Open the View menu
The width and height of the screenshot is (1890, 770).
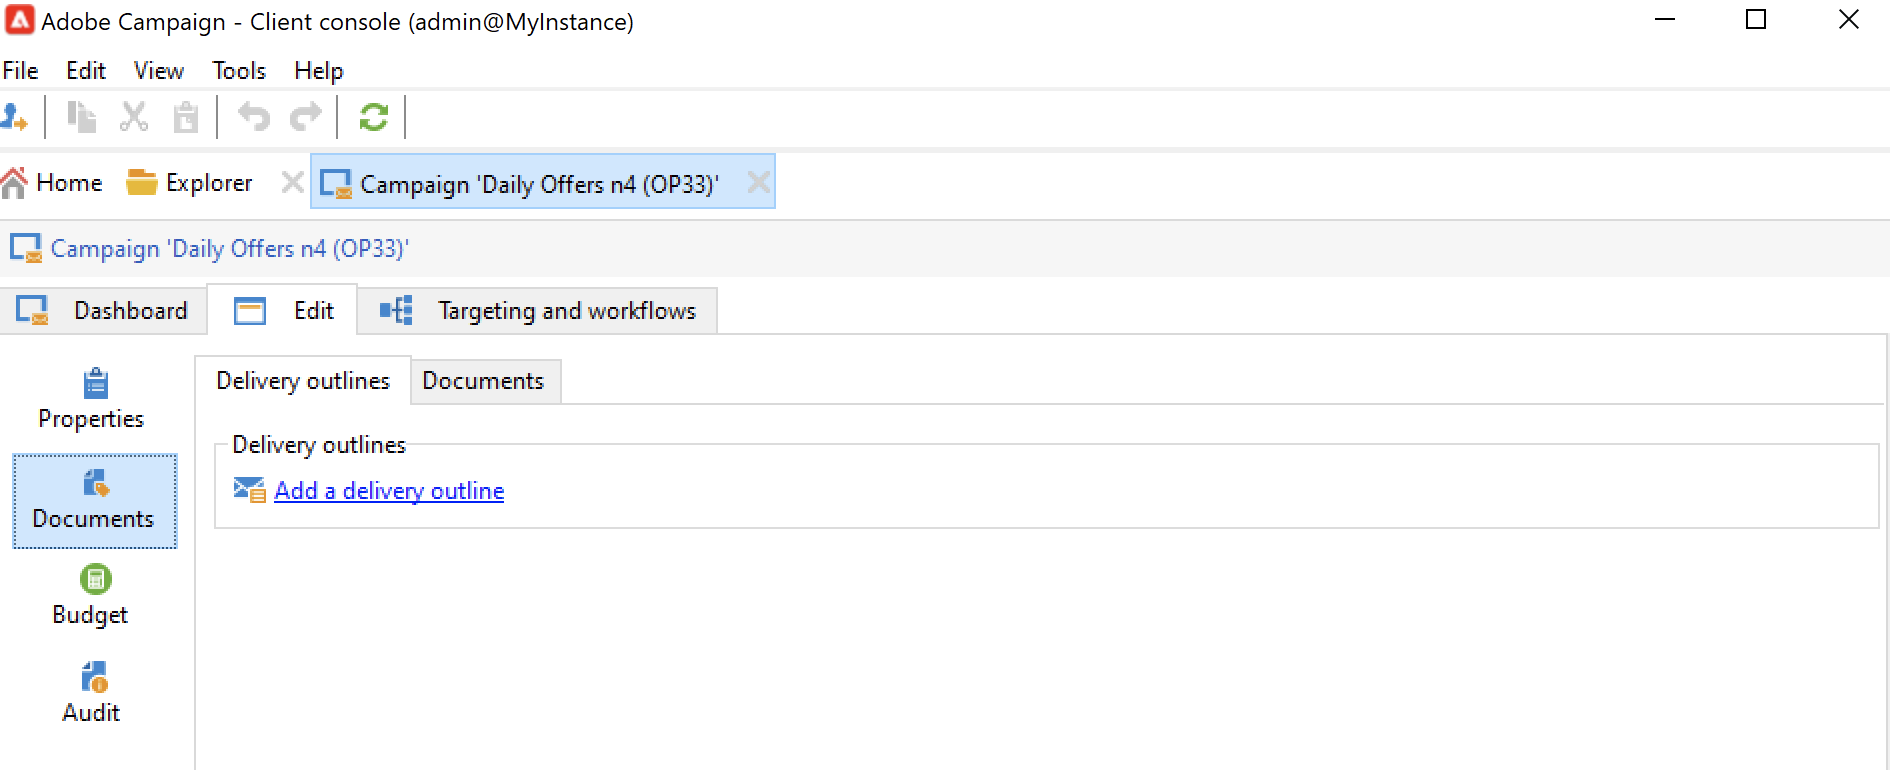click(x=158, y=71)
